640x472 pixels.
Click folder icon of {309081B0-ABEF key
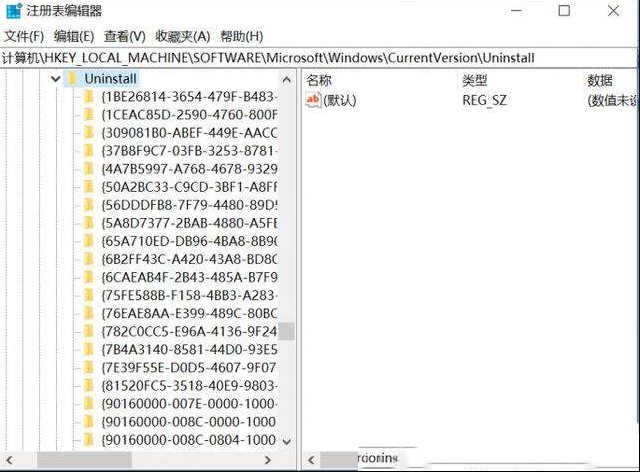[88, 133]
